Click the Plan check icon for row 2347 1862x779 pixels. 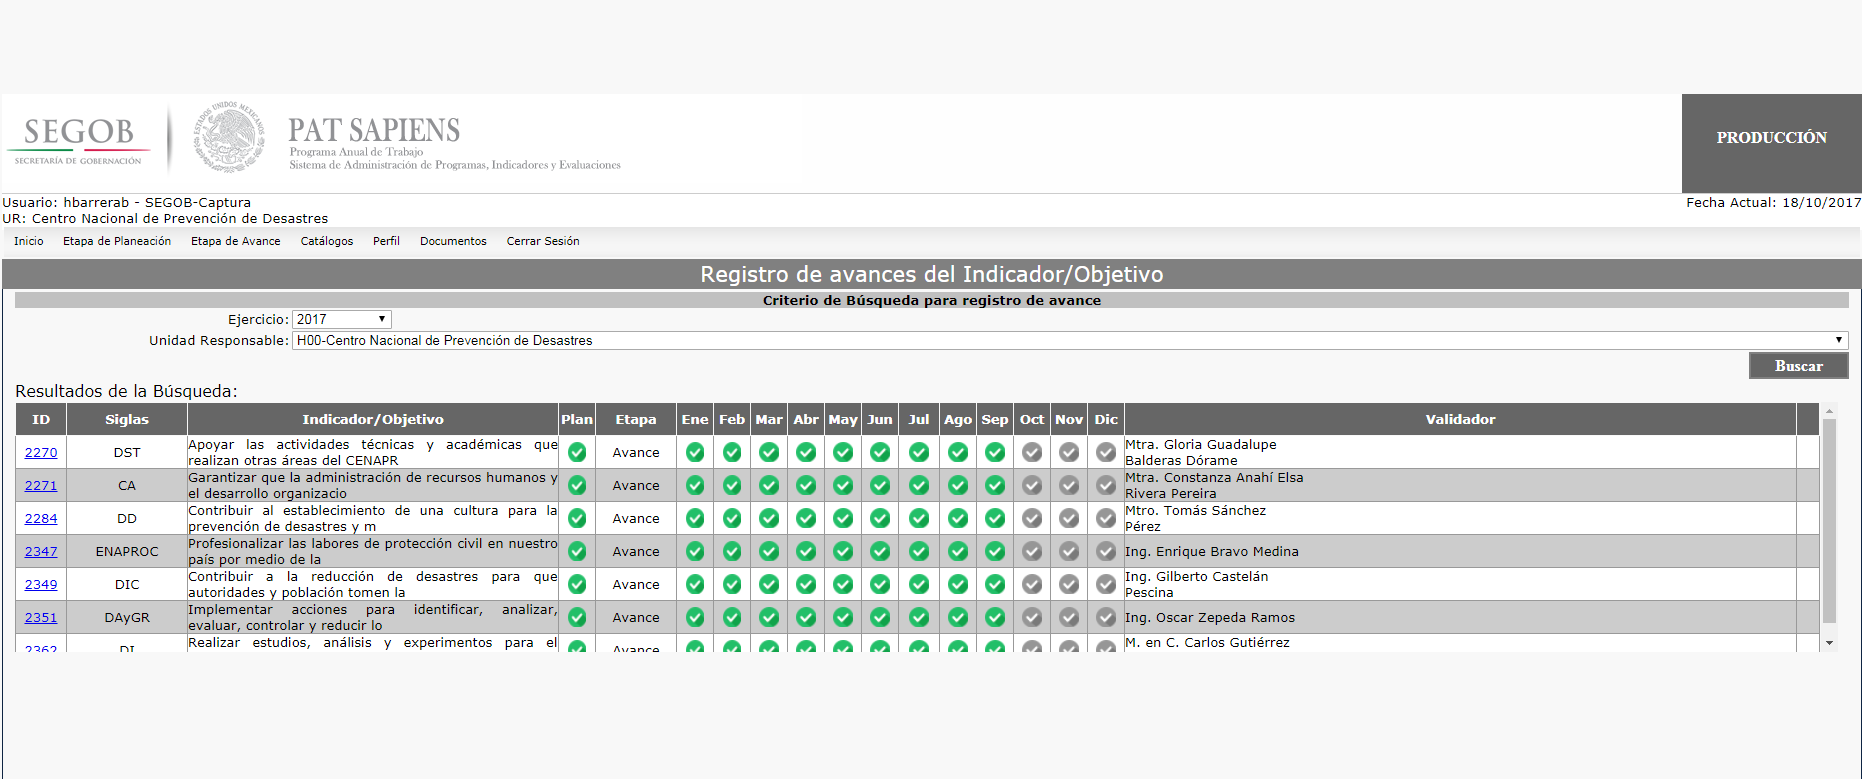coord(577,551)
